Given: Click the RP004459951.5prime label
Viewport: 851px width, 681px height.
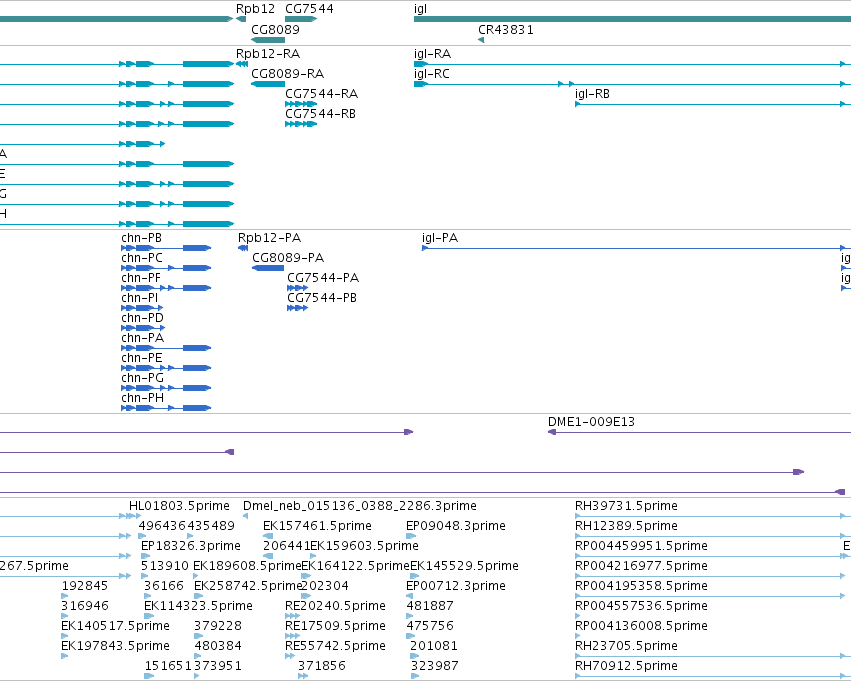Looking at the screenshot, I should pyautogui.click(x=642, y=546).
